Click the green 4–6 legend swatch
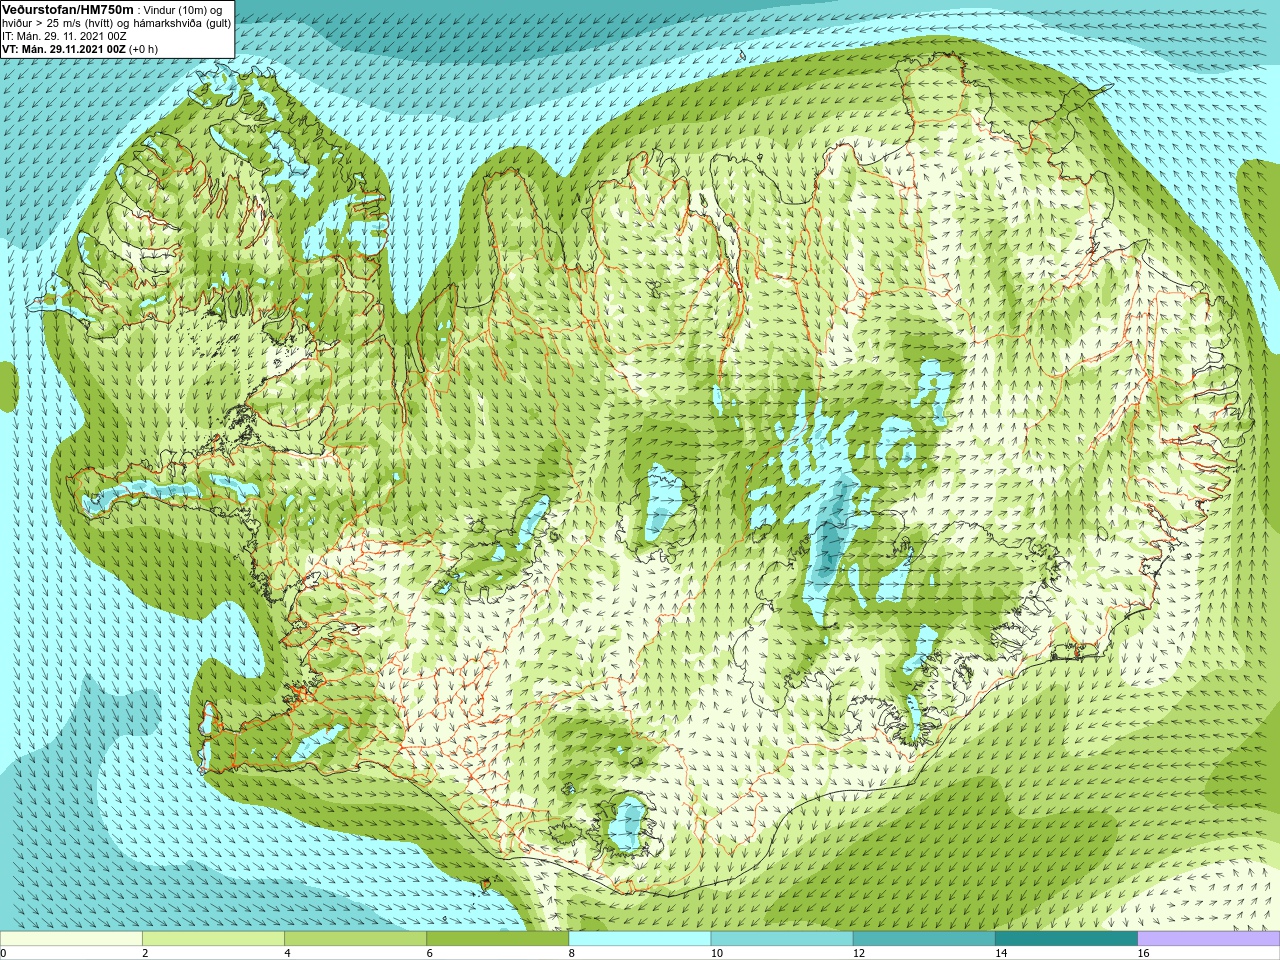This screenshot has height=960, width=1280. coord(355,939)
